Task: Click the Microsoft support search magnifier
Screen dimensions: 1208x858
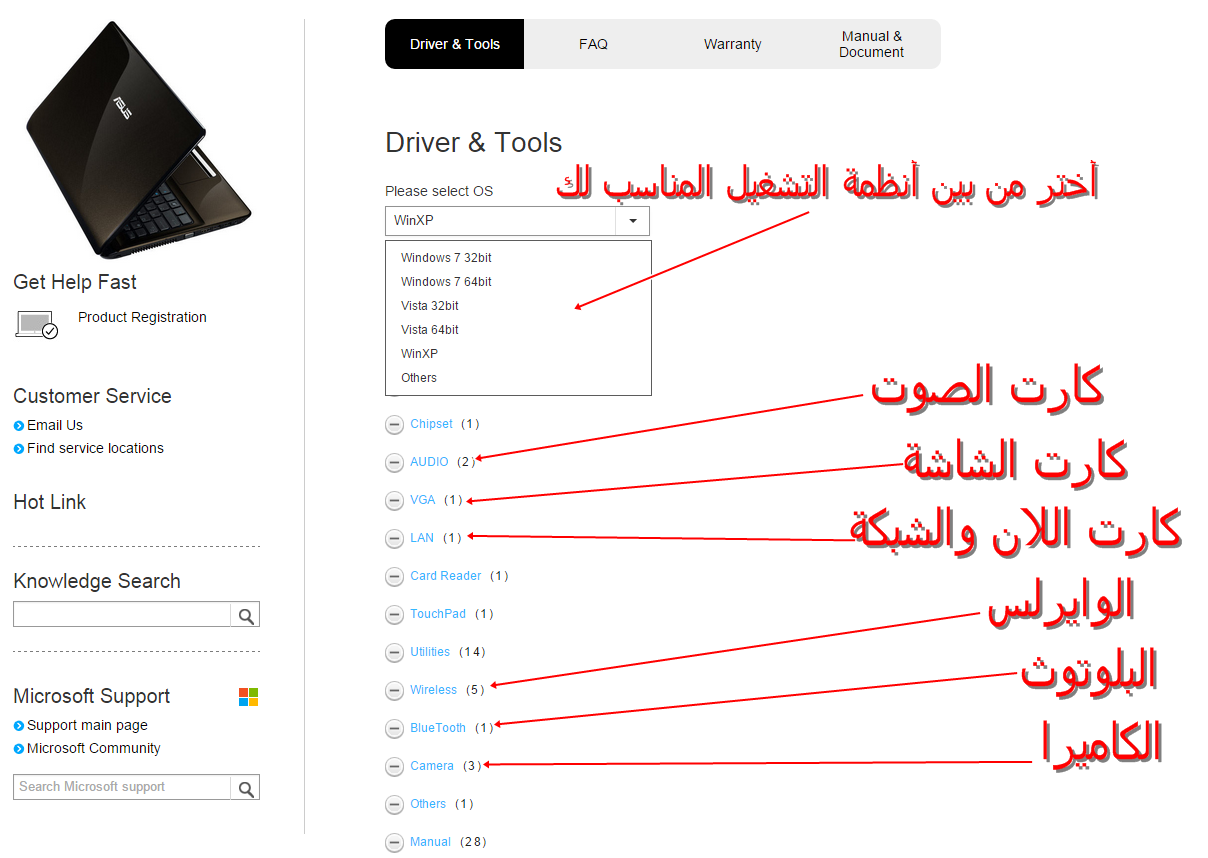Action: click(x=245, y=787)
